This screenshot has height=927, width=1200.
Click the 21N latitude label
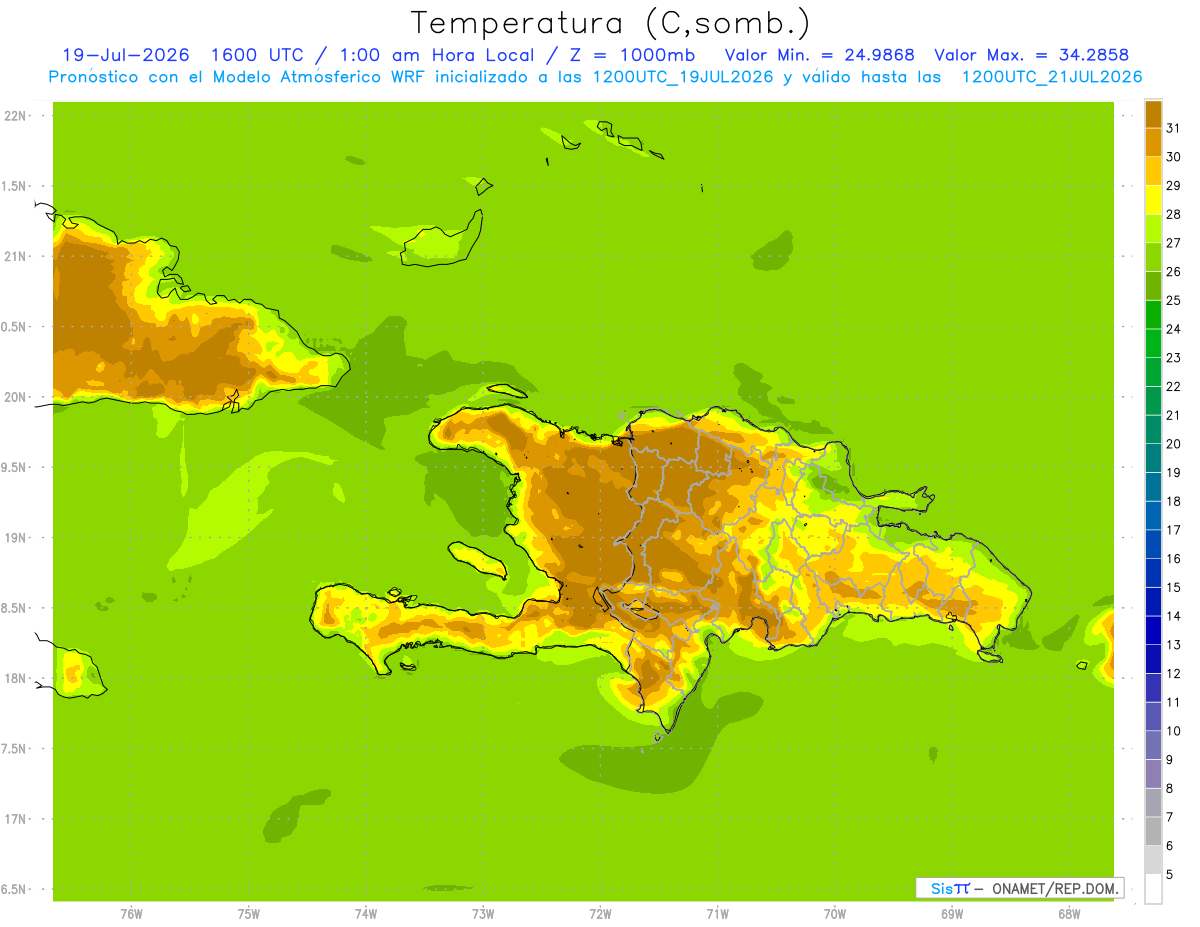tap(14, 256)
